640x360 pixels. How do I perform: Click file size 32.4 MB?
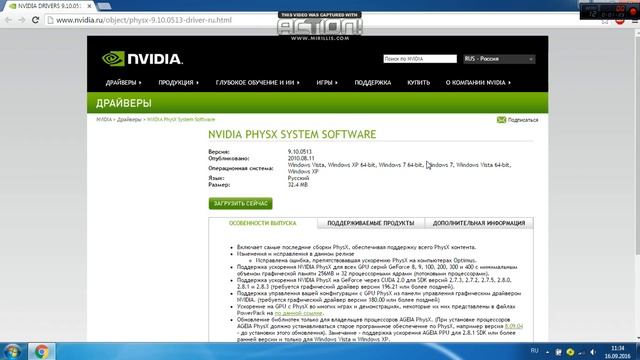coord(298,184)
